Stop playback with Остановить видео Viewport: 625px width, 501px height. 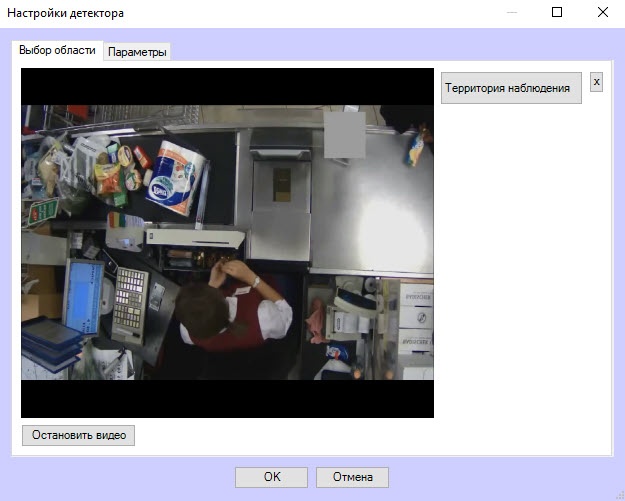[x=78, y=435]
